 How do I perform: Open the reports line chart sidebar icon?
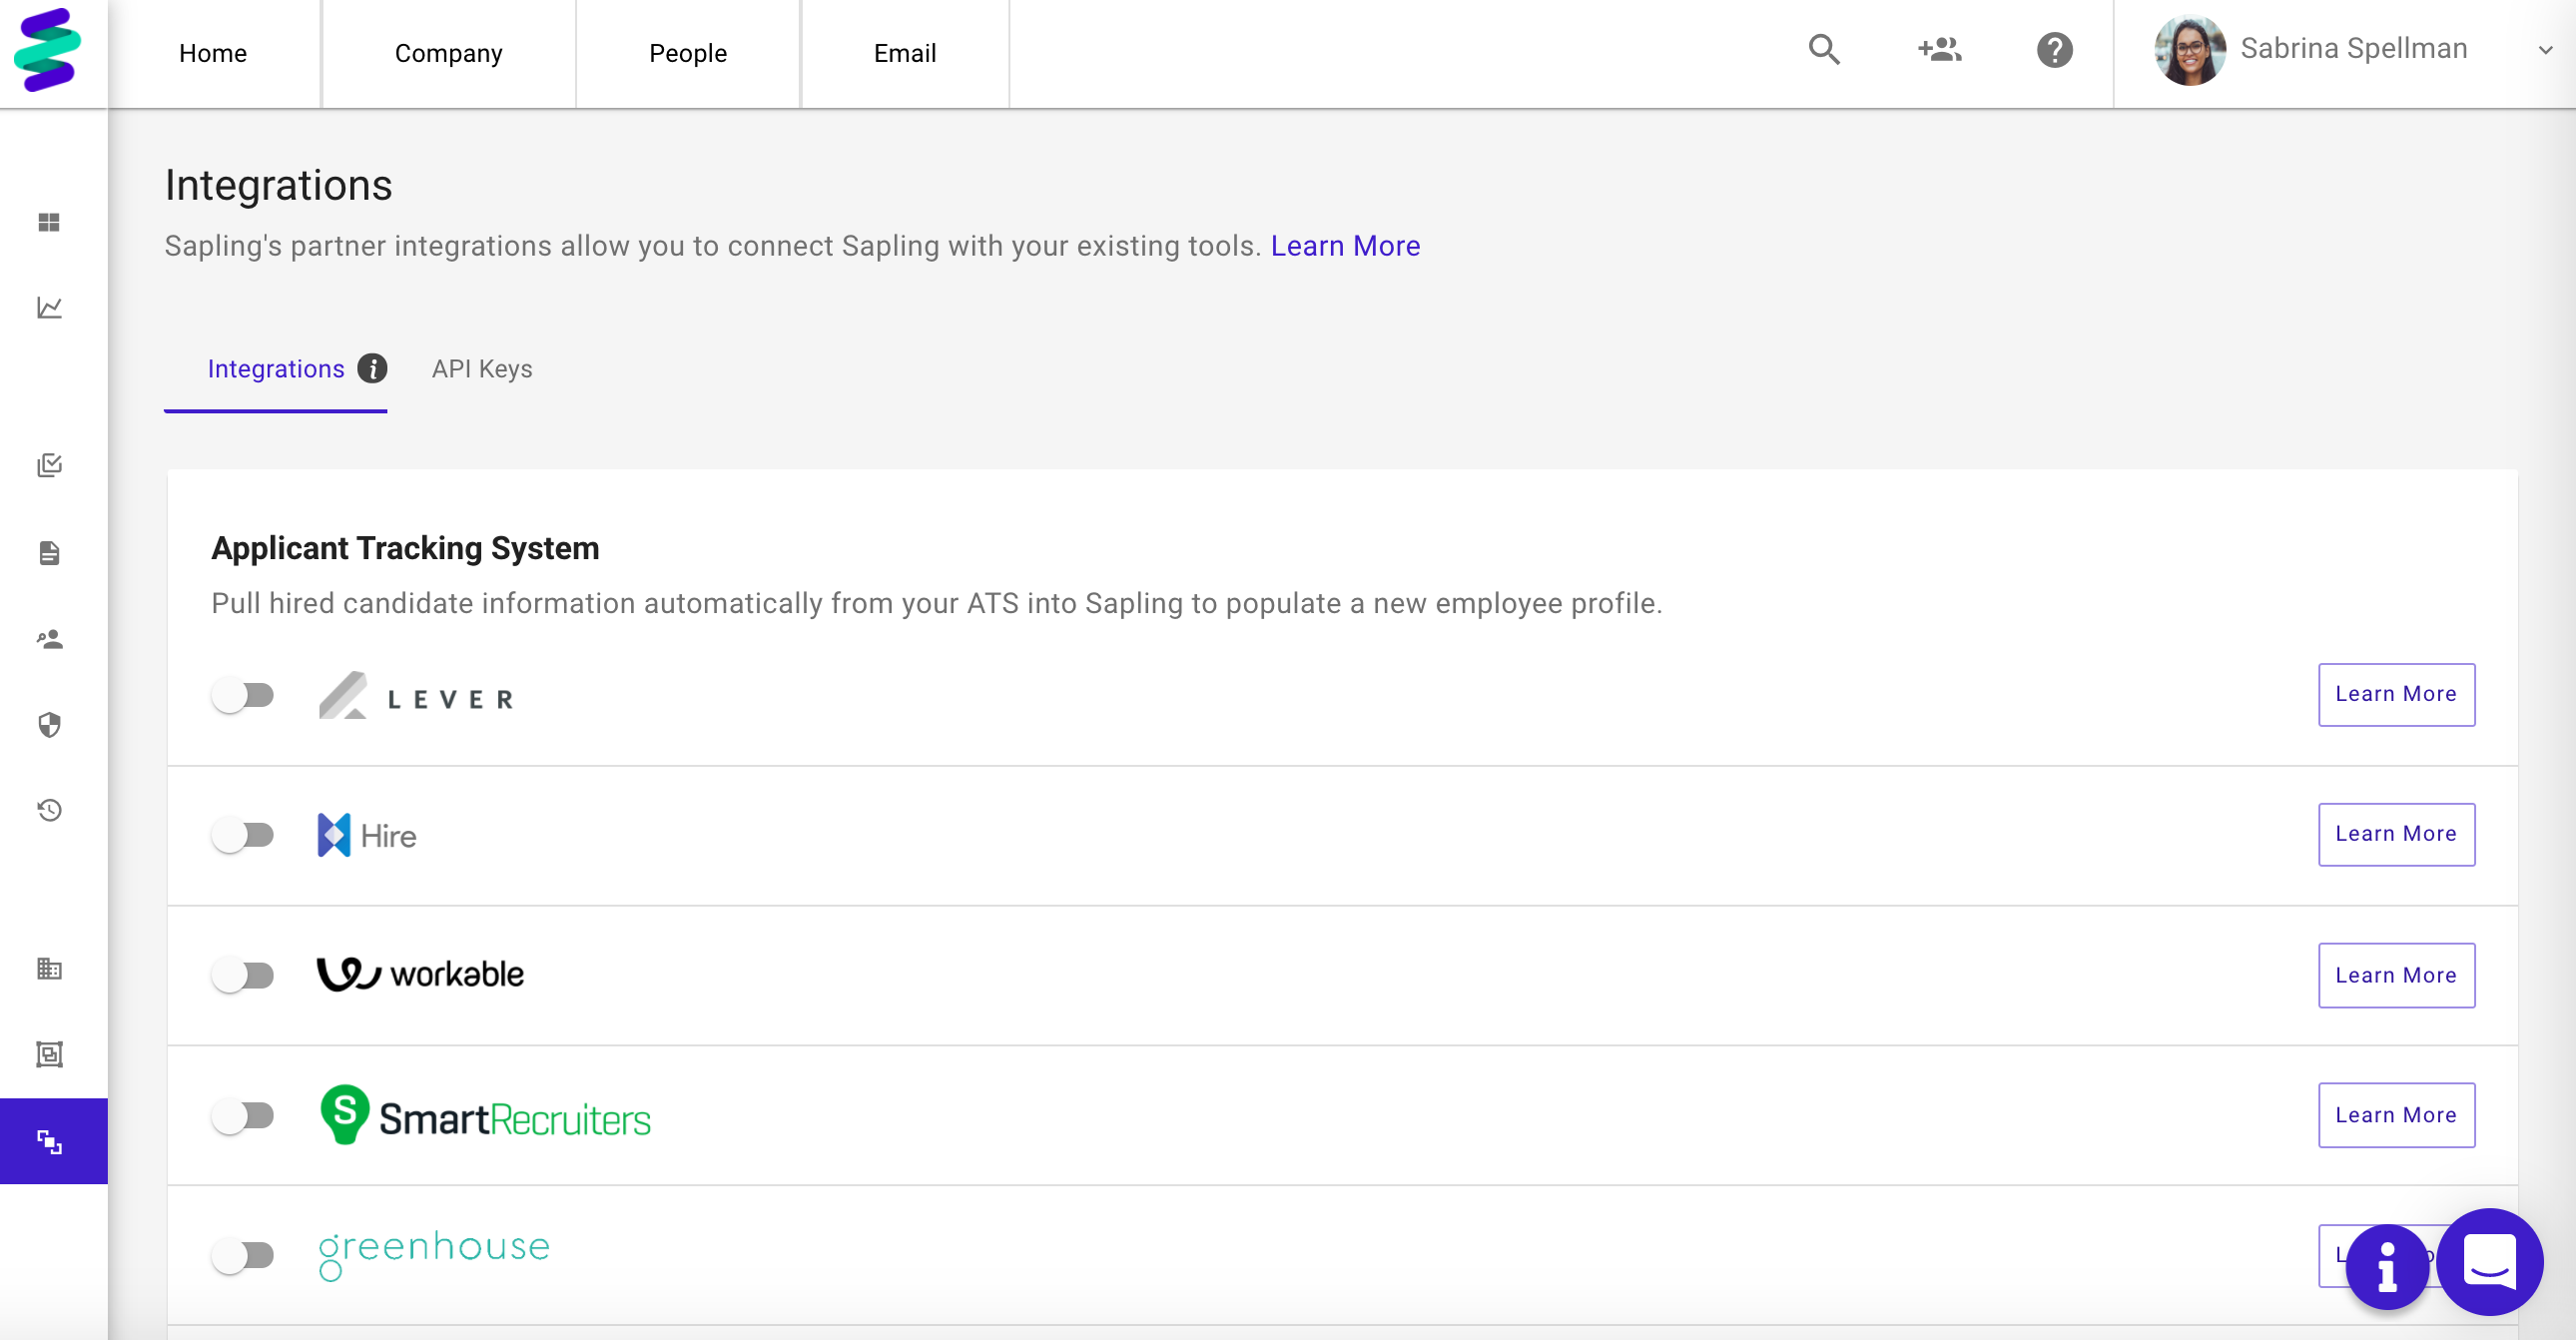tap(49, 307)
